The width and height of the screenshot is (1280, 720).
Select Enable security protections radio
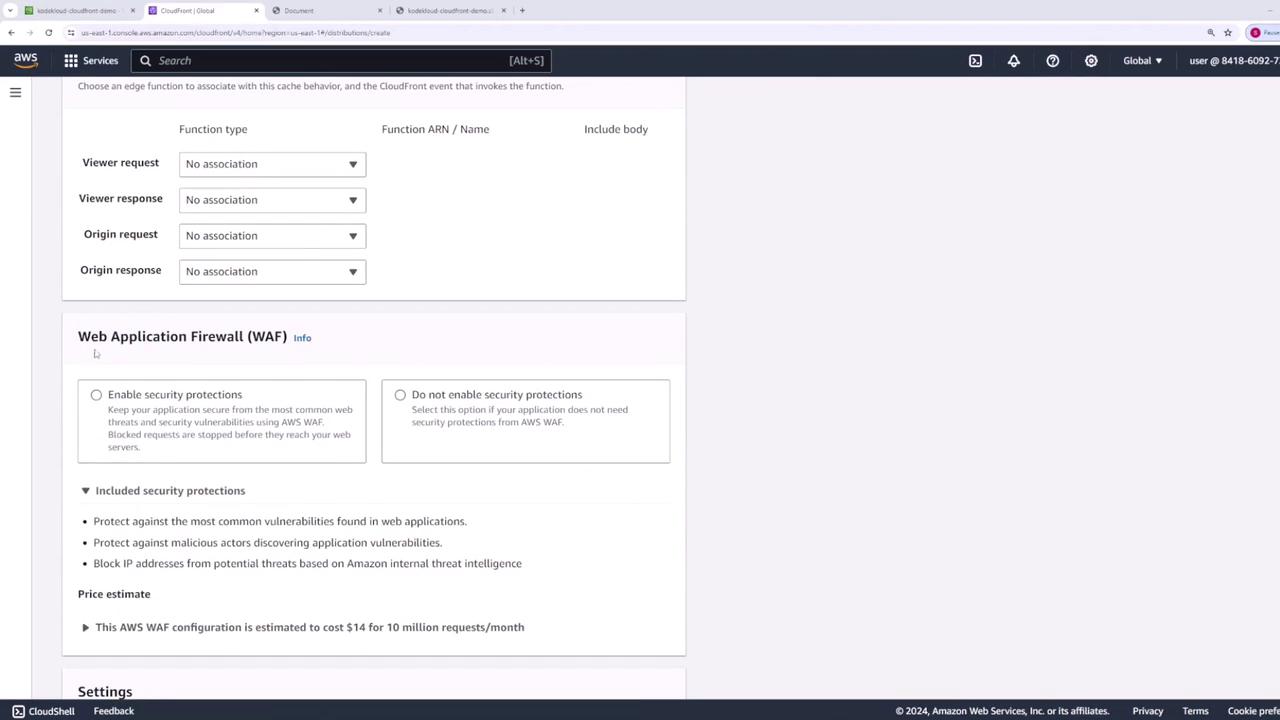point(96,395)
